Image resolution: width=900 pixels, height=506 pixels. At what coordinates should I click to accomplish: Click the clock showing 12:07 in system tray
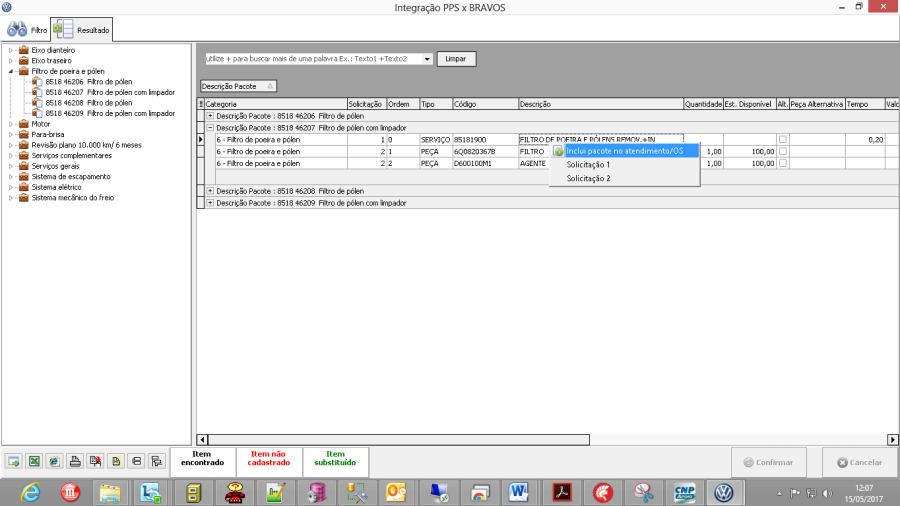864,488
